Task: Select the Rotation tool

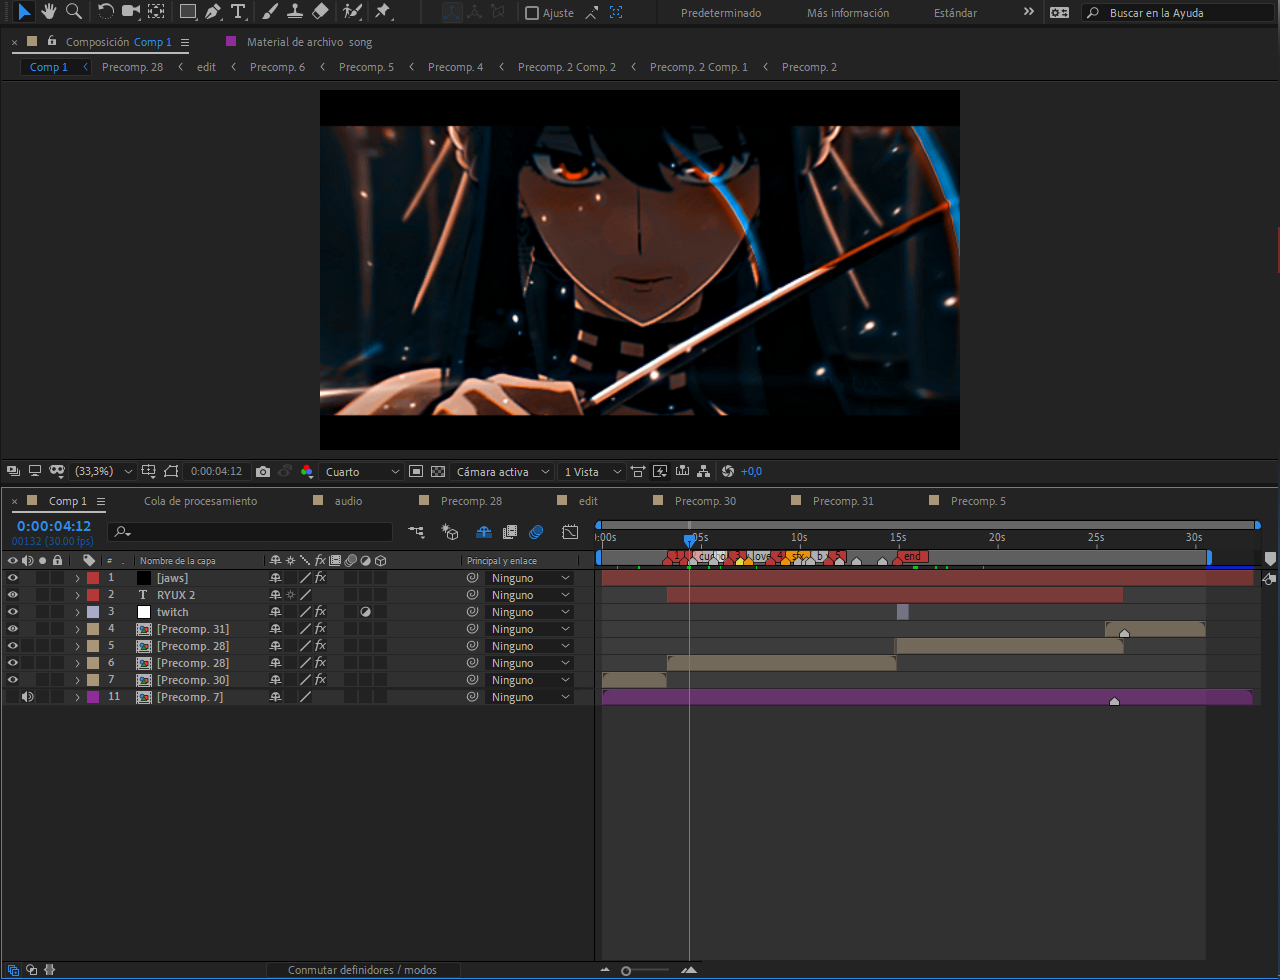Action: tap(106, 12)
